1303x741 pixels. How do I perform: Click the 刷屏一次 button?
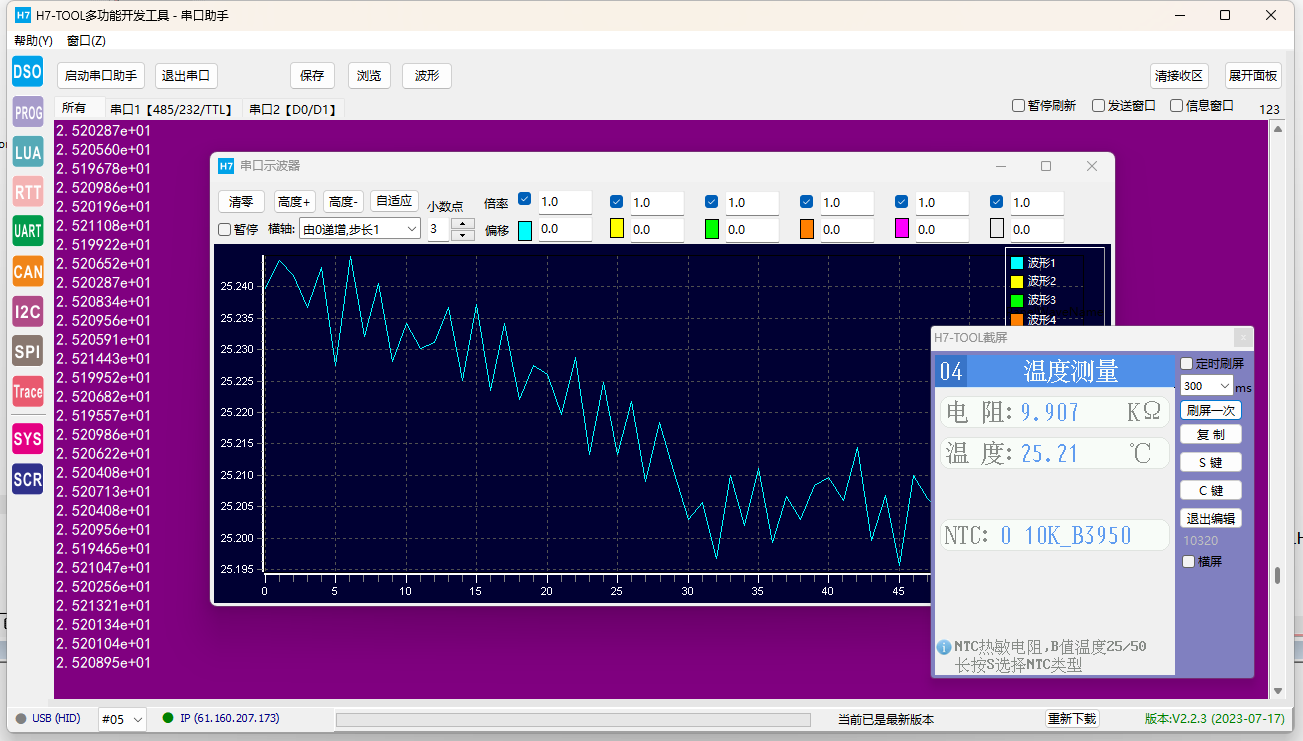[1211, 410]
